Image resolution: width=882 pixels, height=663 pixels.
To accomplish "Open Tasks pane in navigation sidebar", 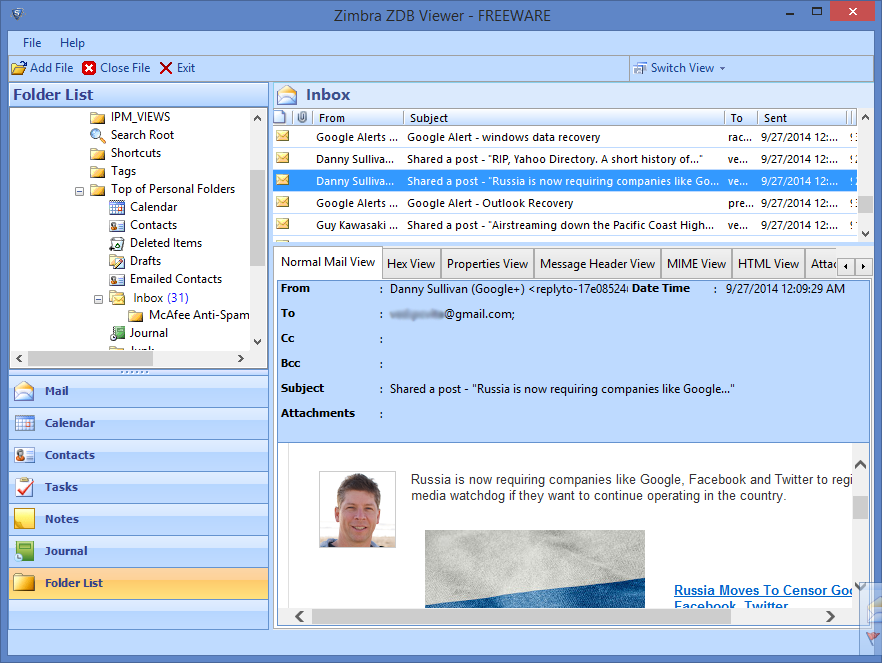I will coord(138,487).
